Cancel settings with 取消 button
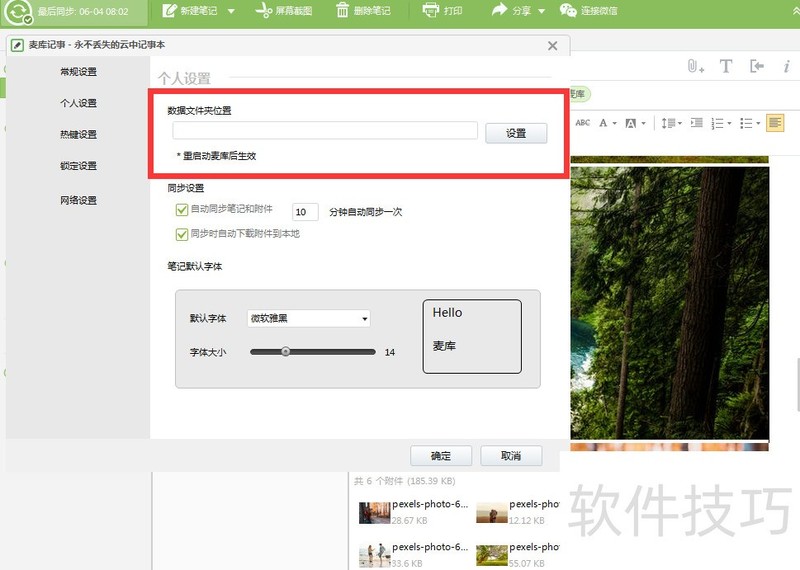800x570 pixels. [x=511, y=456]
